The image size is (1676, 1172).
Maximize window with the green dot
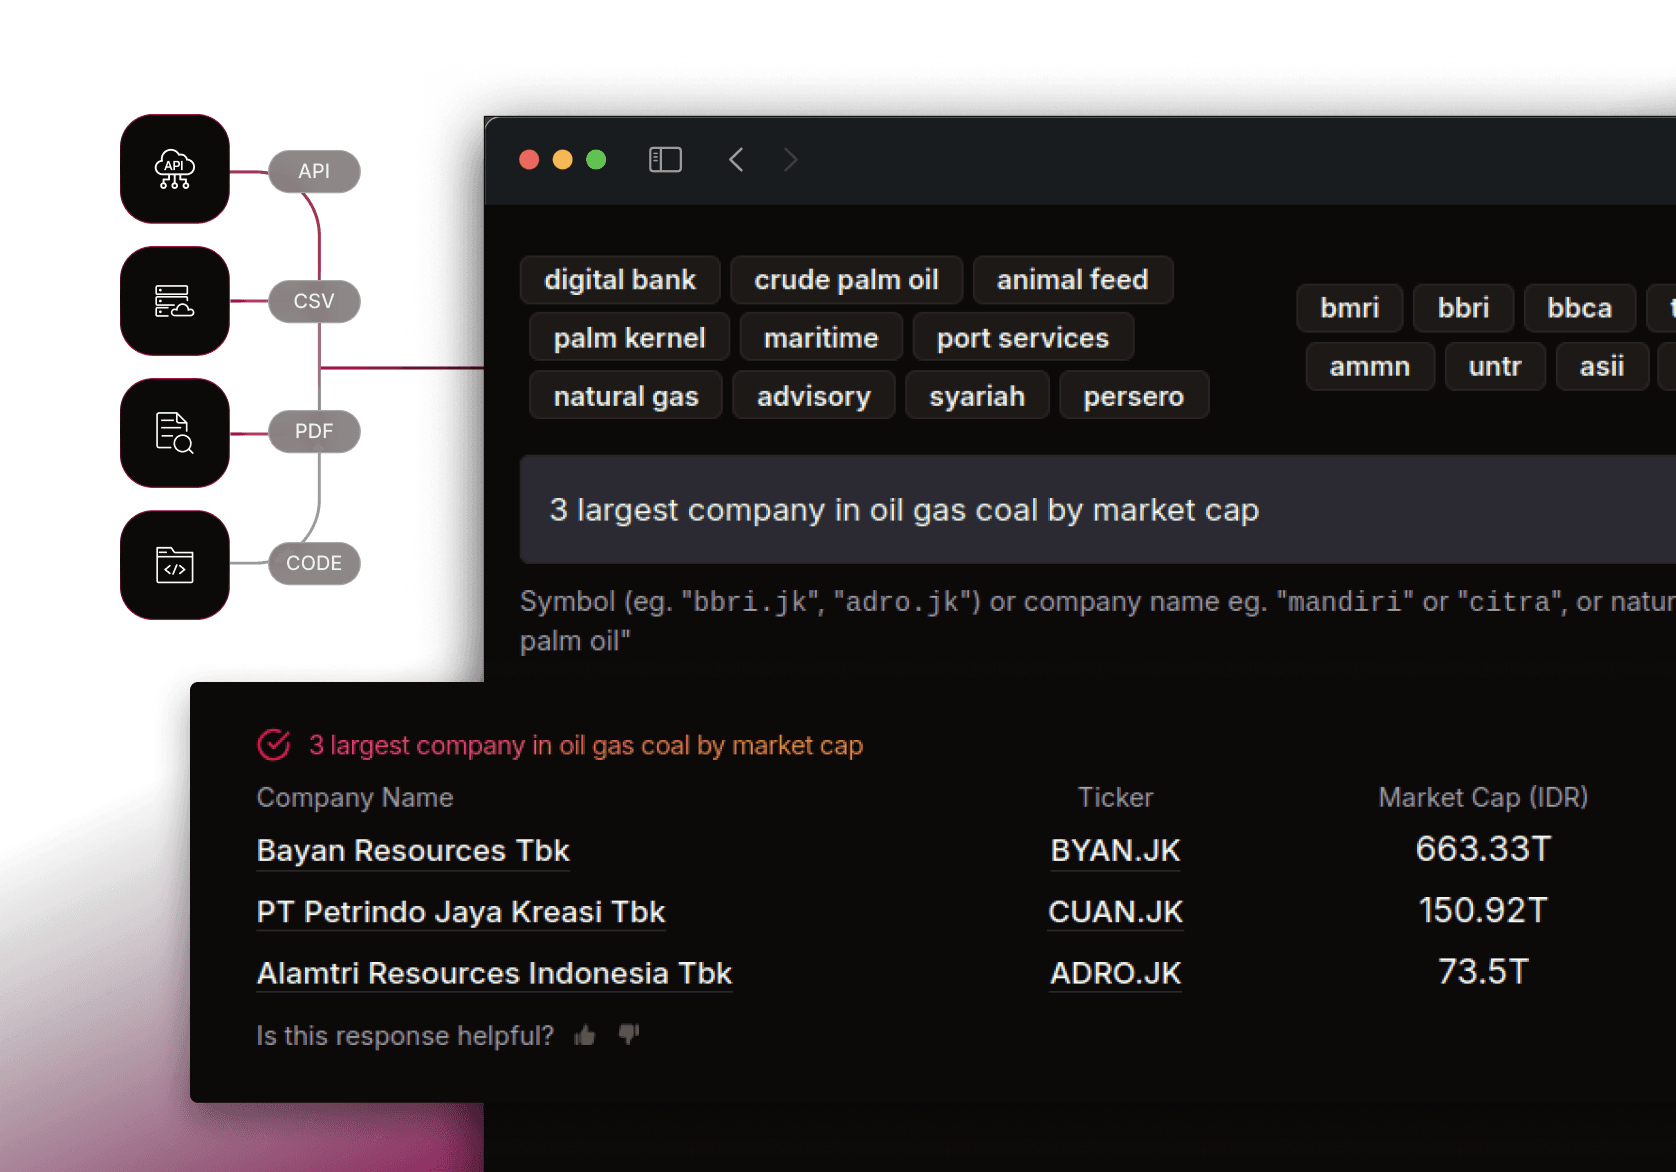pos(596,160)
